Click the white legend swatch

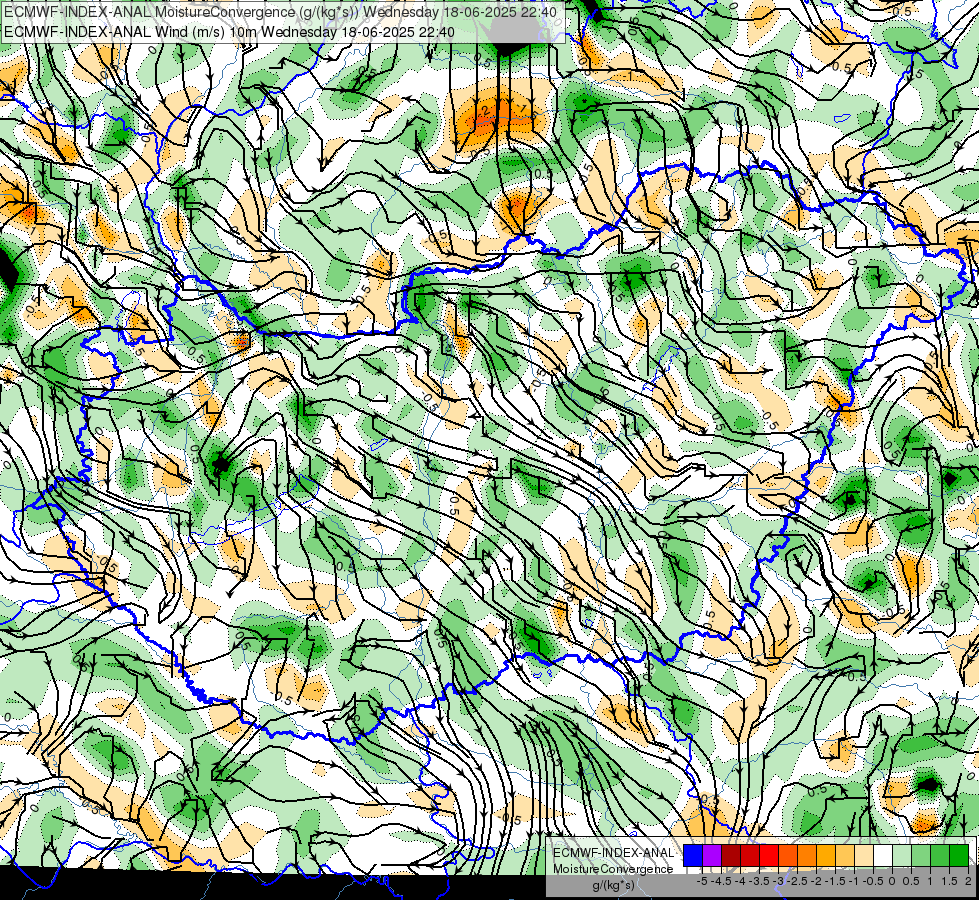click(x=883, y=855)
